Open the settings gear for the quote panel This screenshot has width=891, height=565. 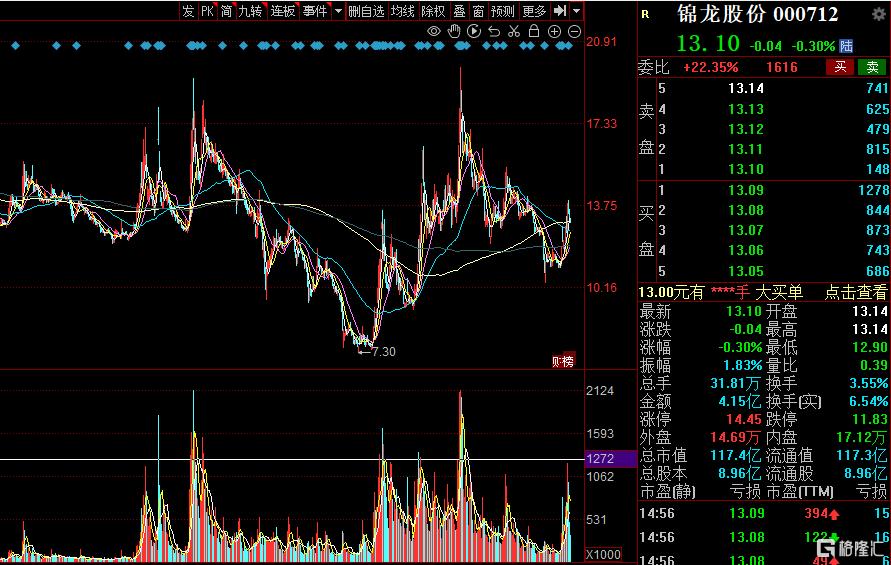click(x=878, y=14)
